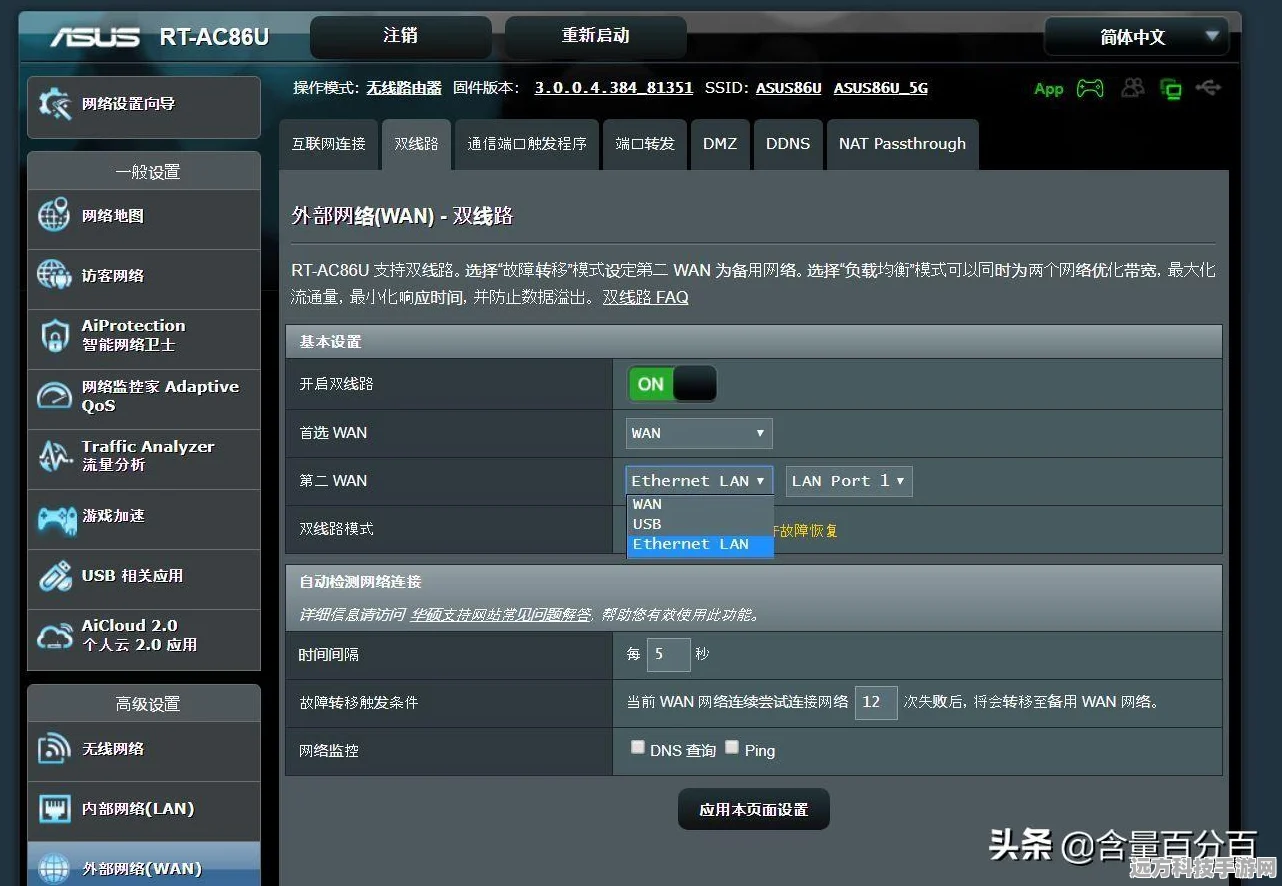Switch to the Dual WAN tab
This screenshot has height=886, width=1282.
(416, 144)
